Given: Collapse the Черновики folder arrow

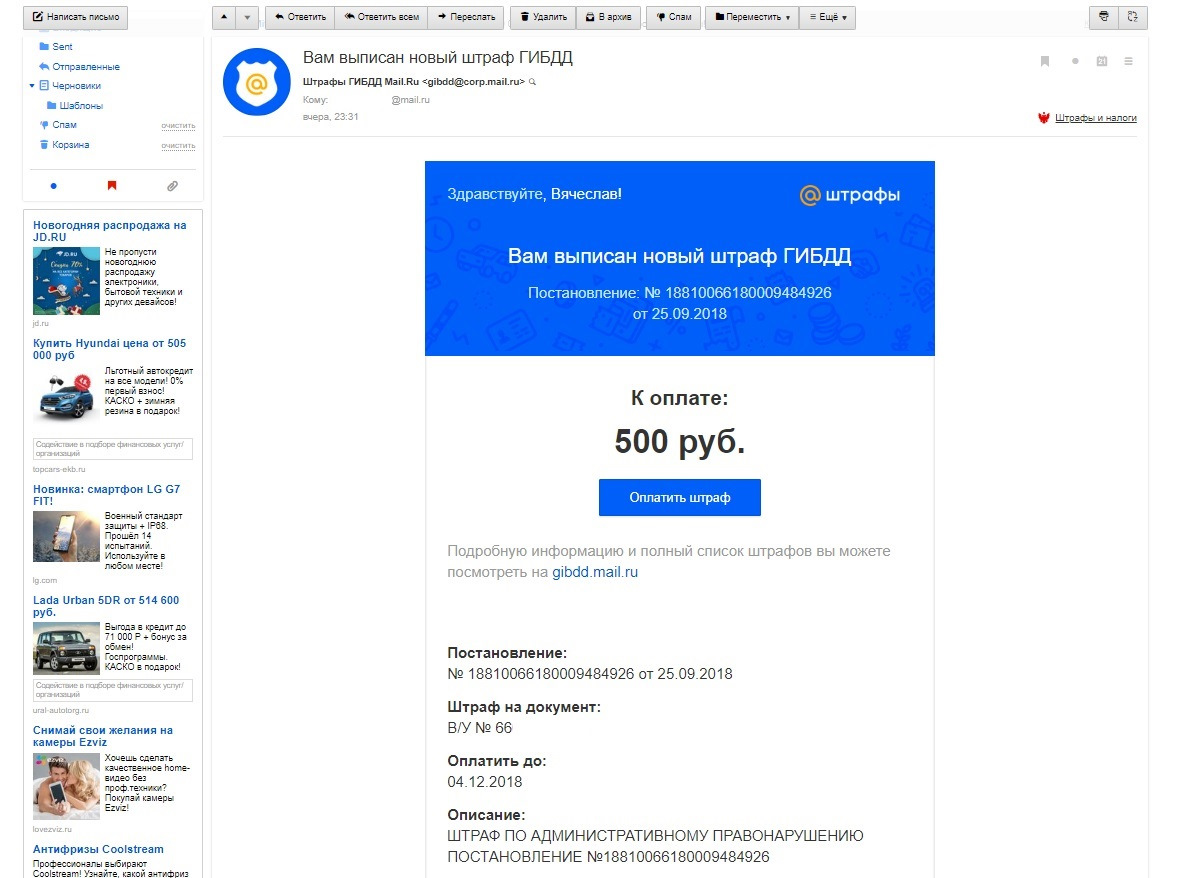Looking at the screenshot, I should point(32,86).
